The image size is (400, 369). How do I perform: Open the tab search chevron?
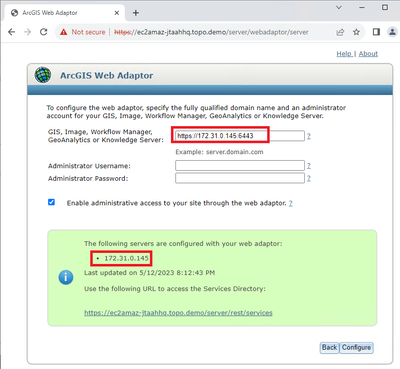339,7
